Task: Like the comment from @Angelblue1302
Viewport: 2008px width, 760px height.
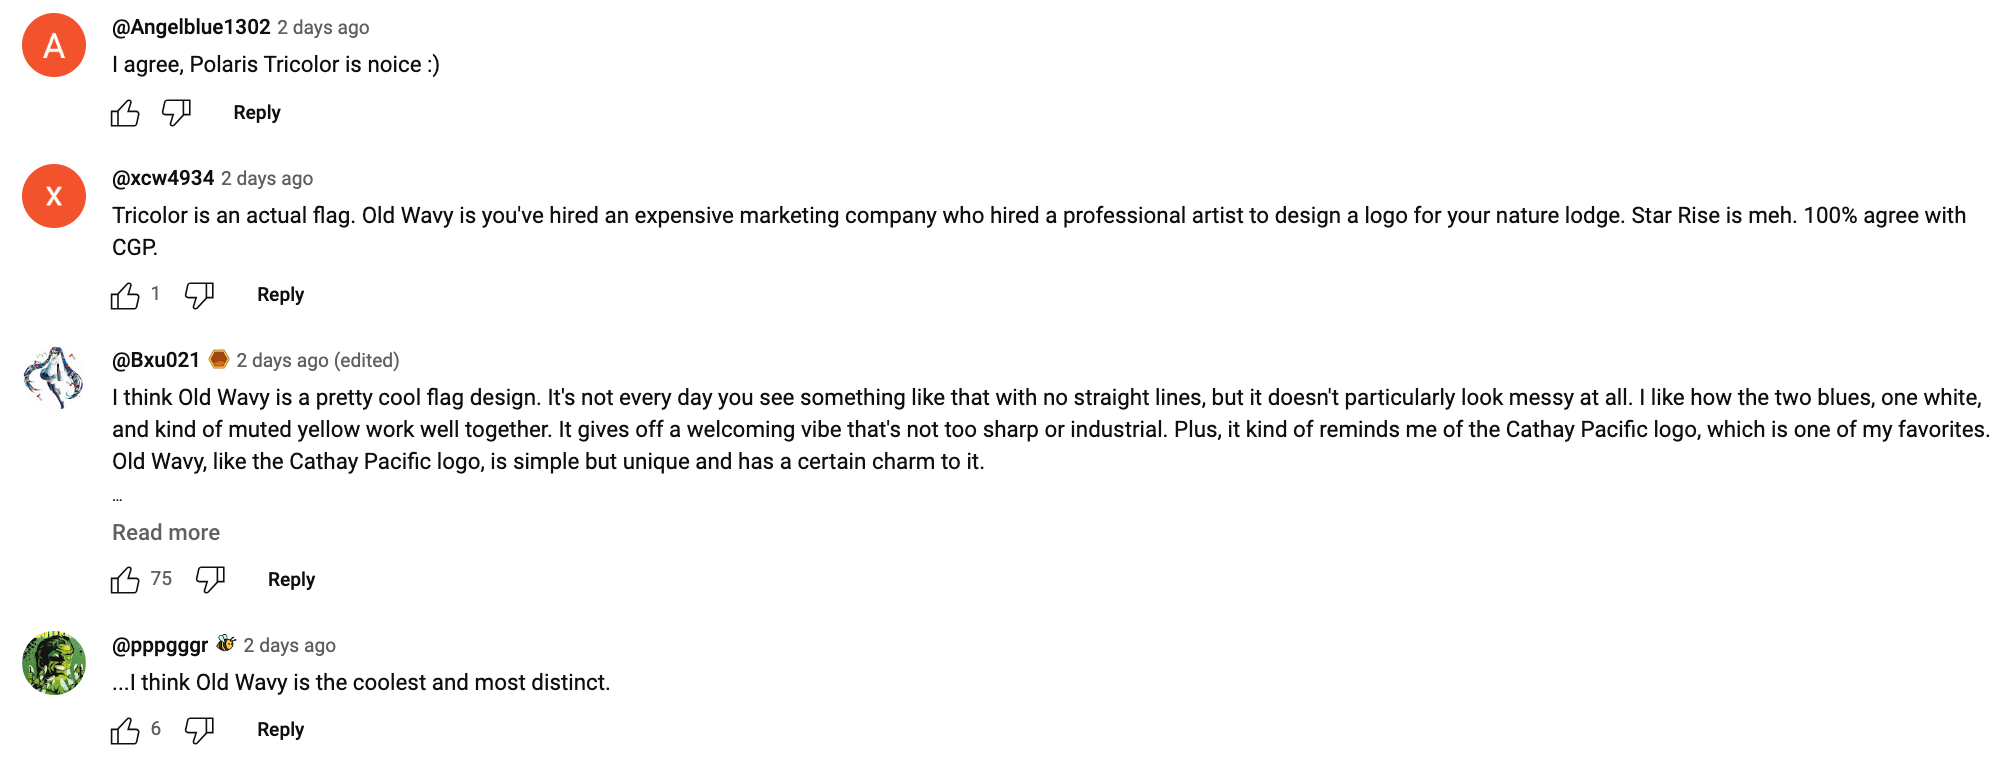Action: [x=125, y=113]
